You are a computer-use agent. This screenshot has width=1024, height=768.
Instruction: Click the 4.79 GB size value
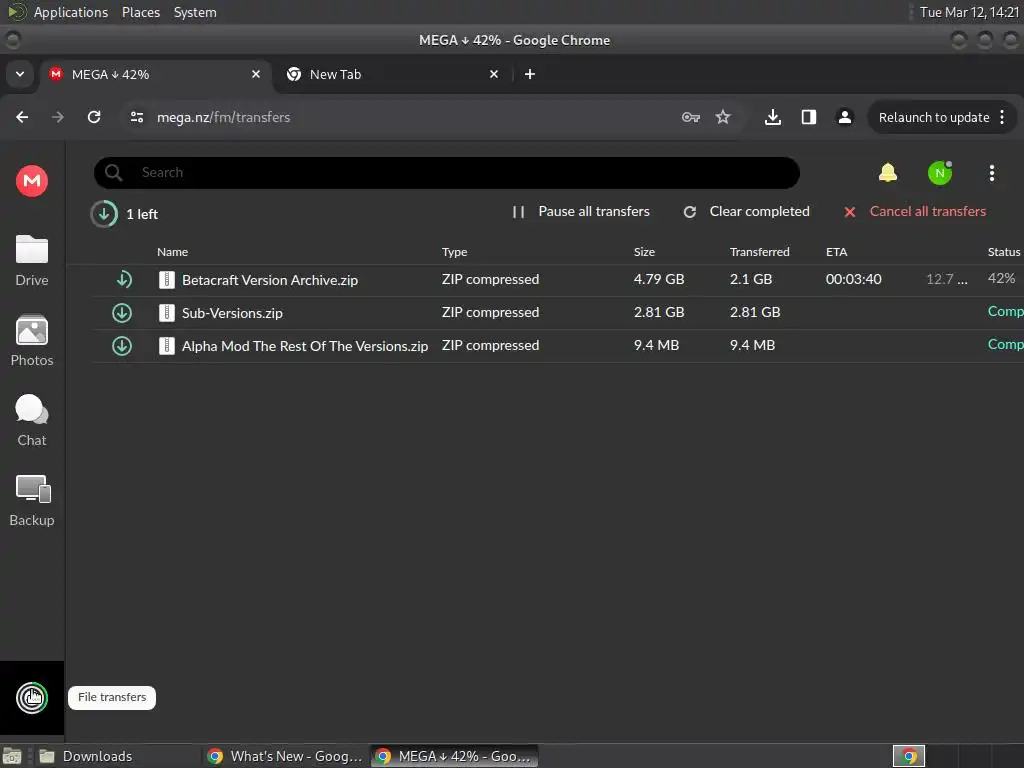pos(659,280)
